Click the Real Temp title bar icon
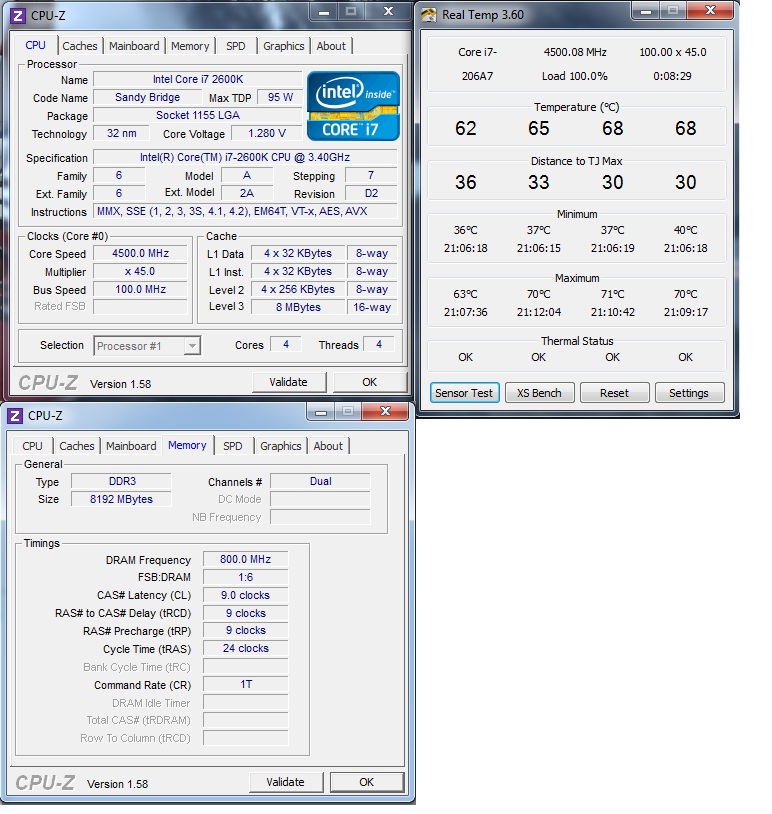This screenshot has width=772, height=814. [428, 14]
